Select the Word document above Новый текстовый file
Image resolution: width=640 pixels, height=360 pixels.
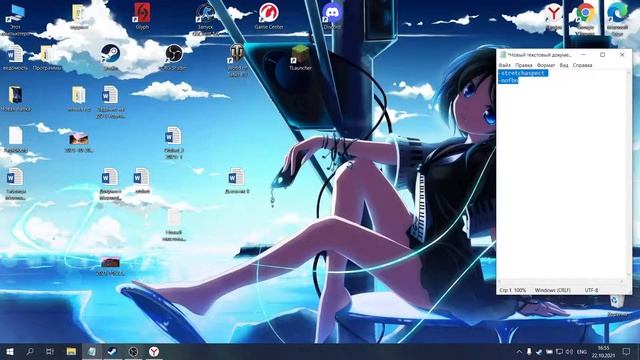coord(174,142)
